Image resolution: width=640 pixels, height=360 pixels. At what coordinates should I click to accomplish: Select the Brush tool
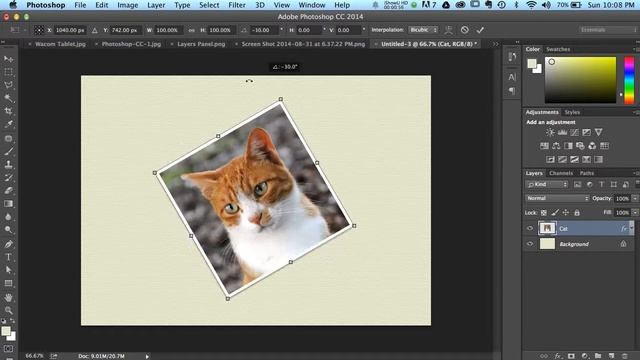tap(8, 151)
